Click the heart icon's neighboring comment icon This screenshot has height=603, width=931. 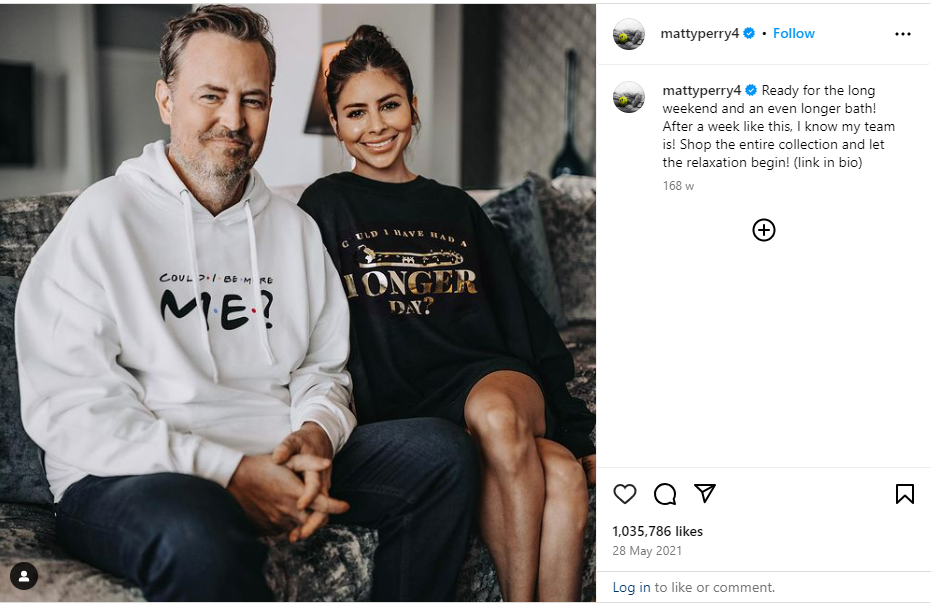point(665,494)
